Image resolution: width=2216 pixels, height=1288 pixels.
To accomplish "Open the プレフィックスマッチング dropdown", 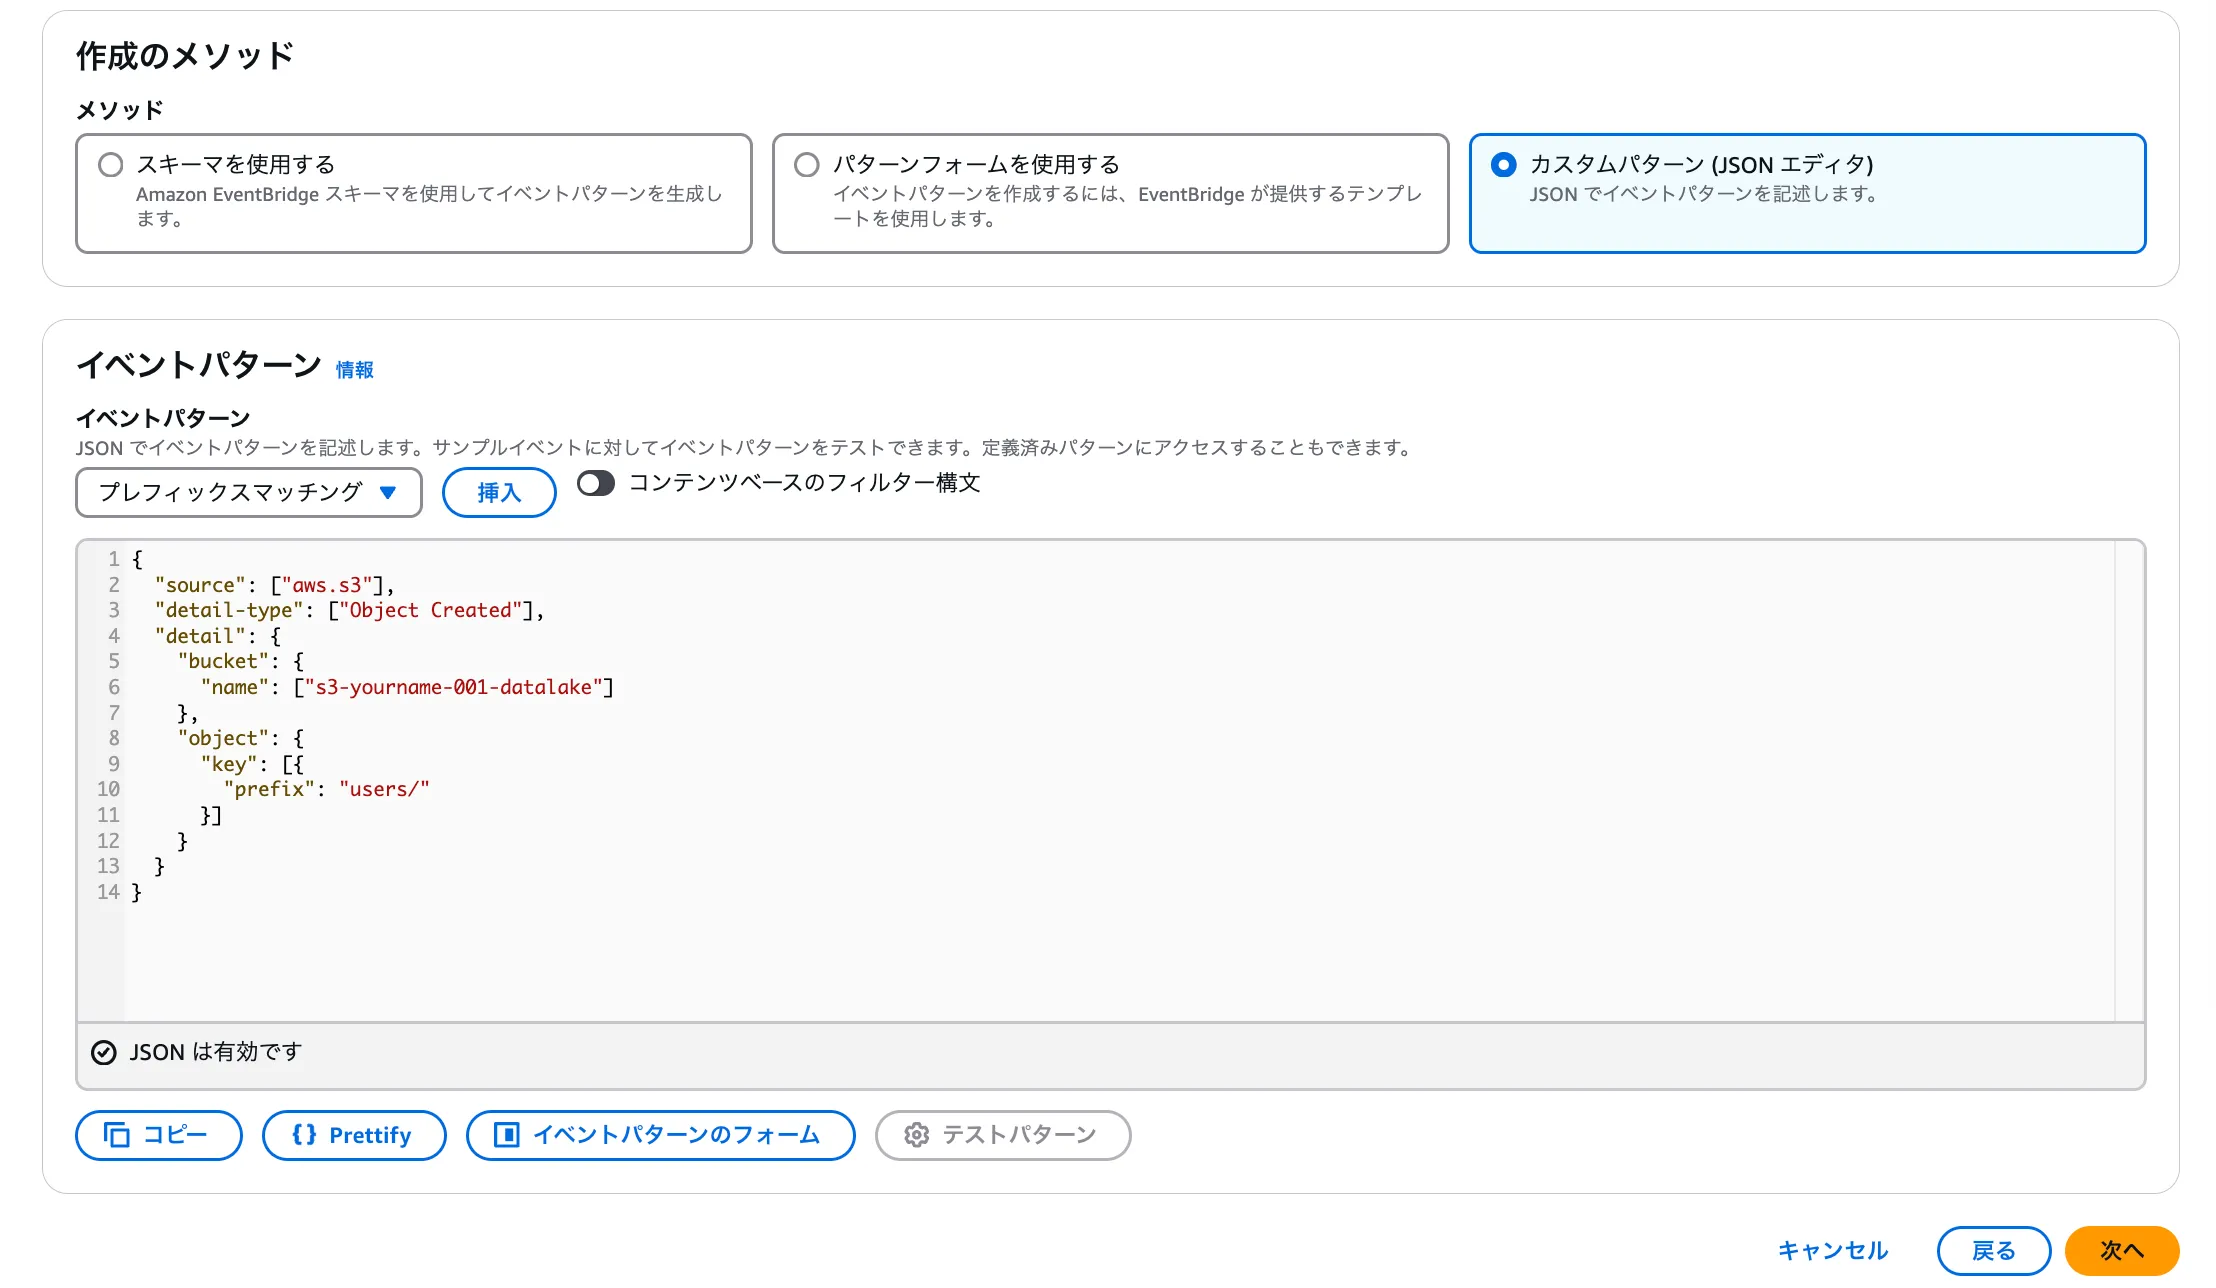I will pos(230,492).
